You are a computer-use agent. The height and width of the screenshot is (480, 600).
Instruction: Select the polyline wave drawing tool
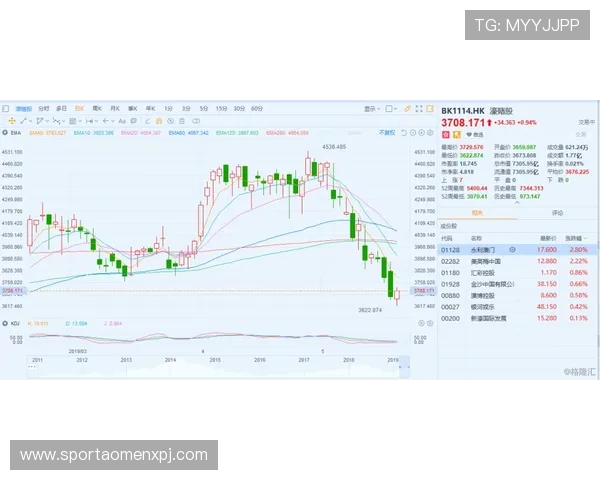coord(56,121)
